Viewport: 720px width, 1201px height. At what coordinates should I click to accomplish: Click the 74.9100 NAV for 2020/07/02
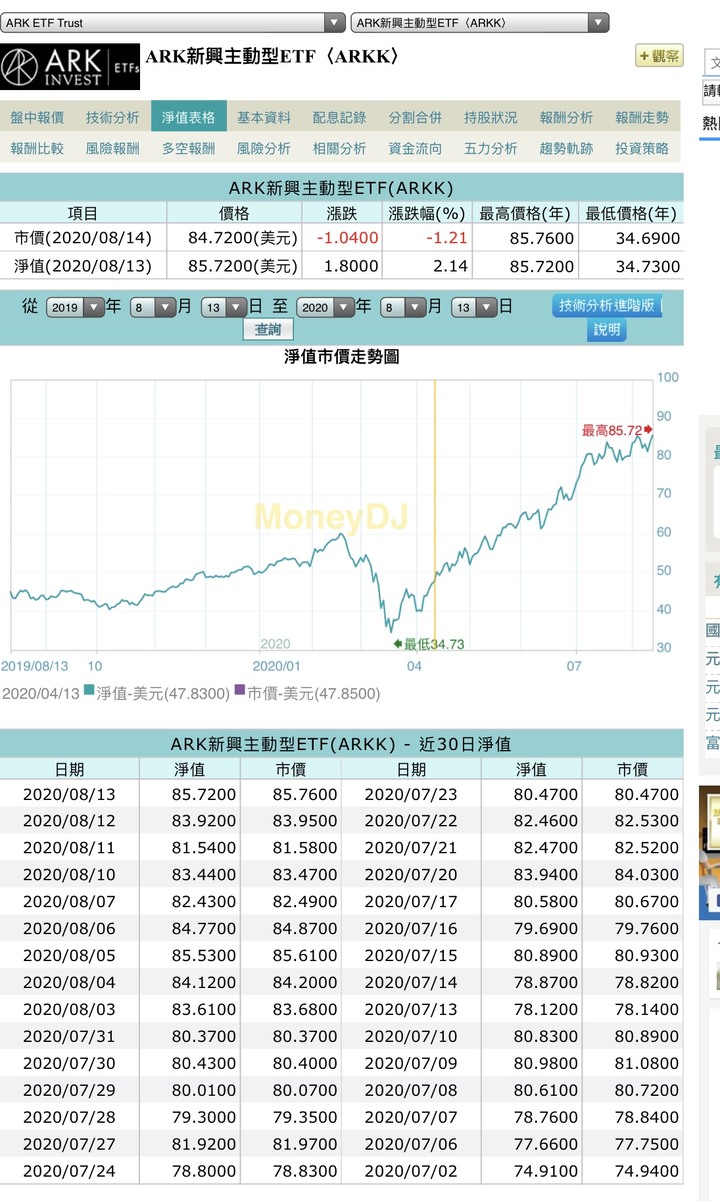(x=546, y=1172)
